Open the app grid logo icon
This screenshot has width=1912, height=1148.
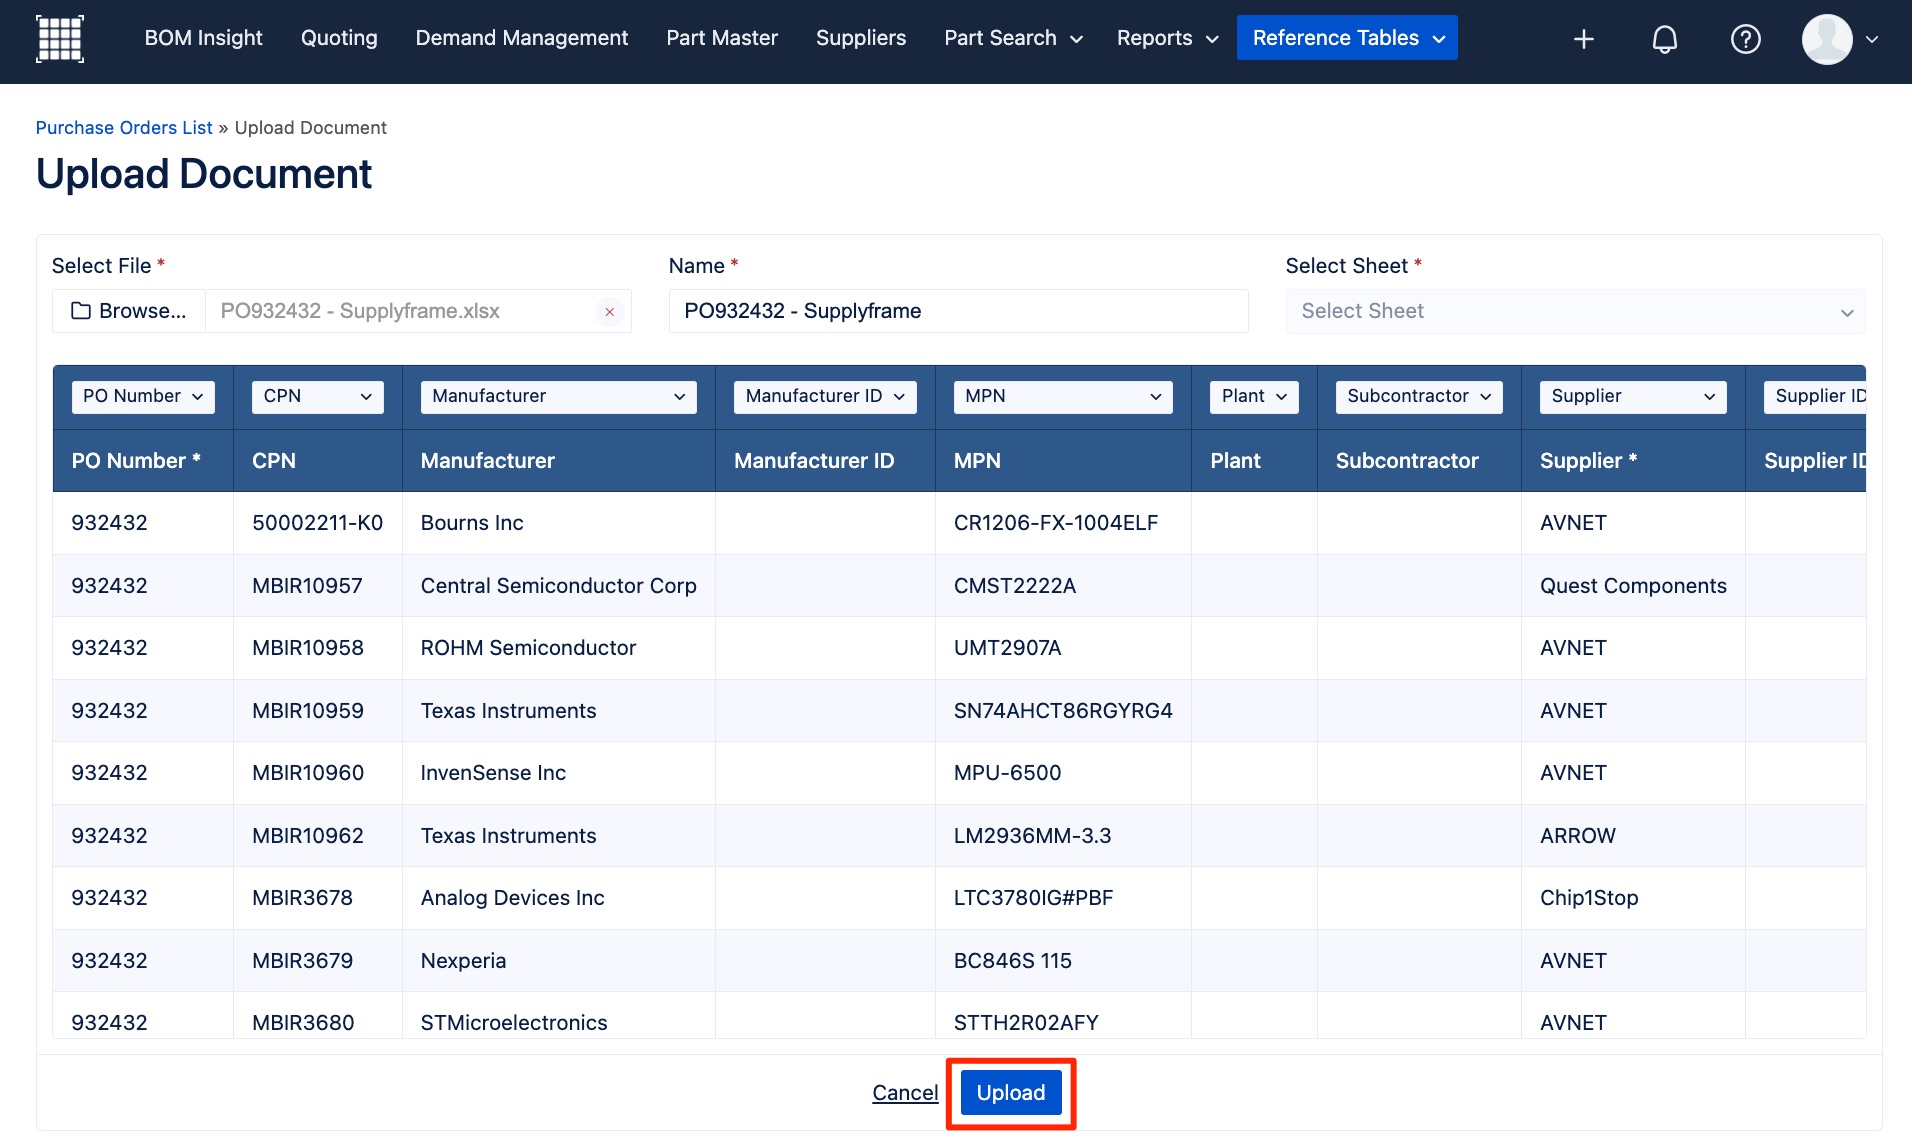point(60,39)
